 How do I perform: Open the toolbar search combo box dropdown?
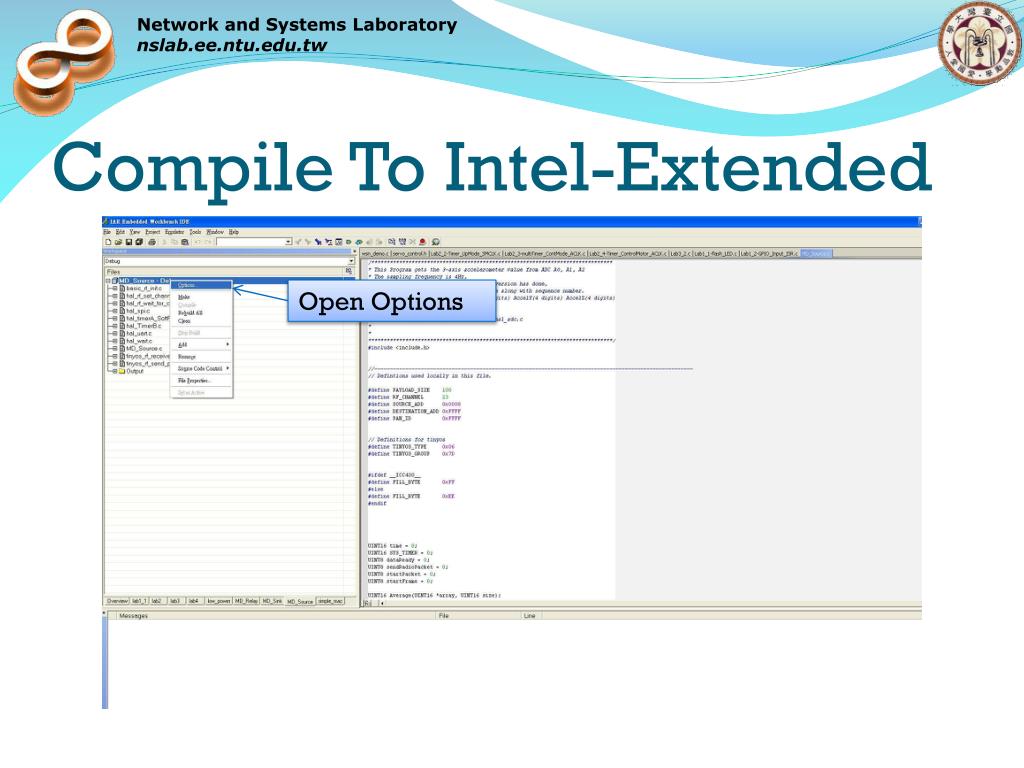click(289, 242)
